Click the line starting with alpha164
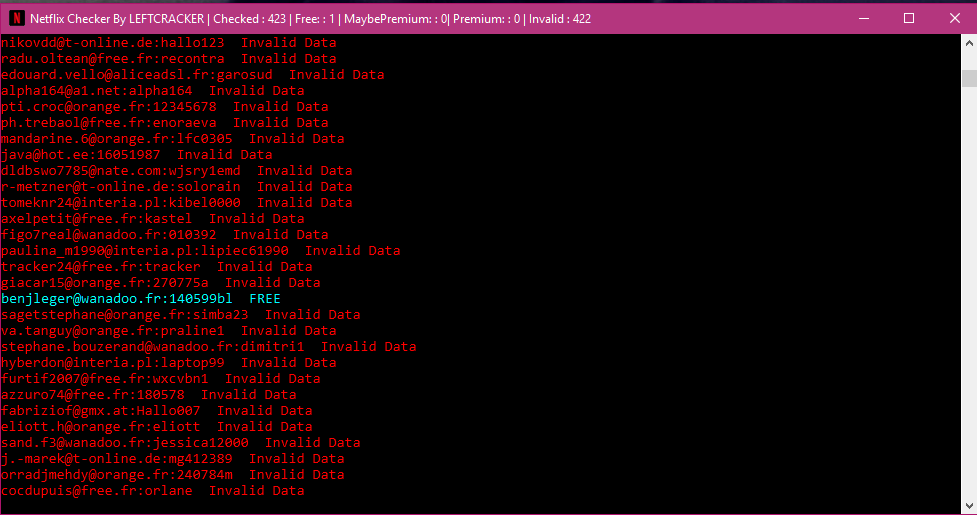This screenshot has width=977, height=515. pyautogui.click(x=96, y=91)
